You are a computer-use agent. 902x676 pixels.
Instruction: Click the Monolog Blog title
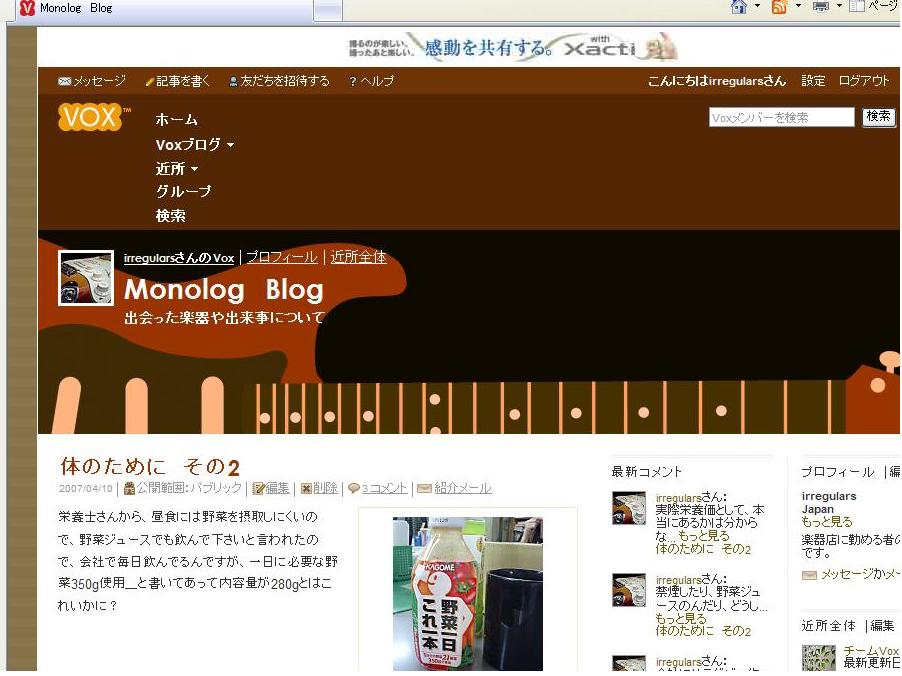coord(224,290)
